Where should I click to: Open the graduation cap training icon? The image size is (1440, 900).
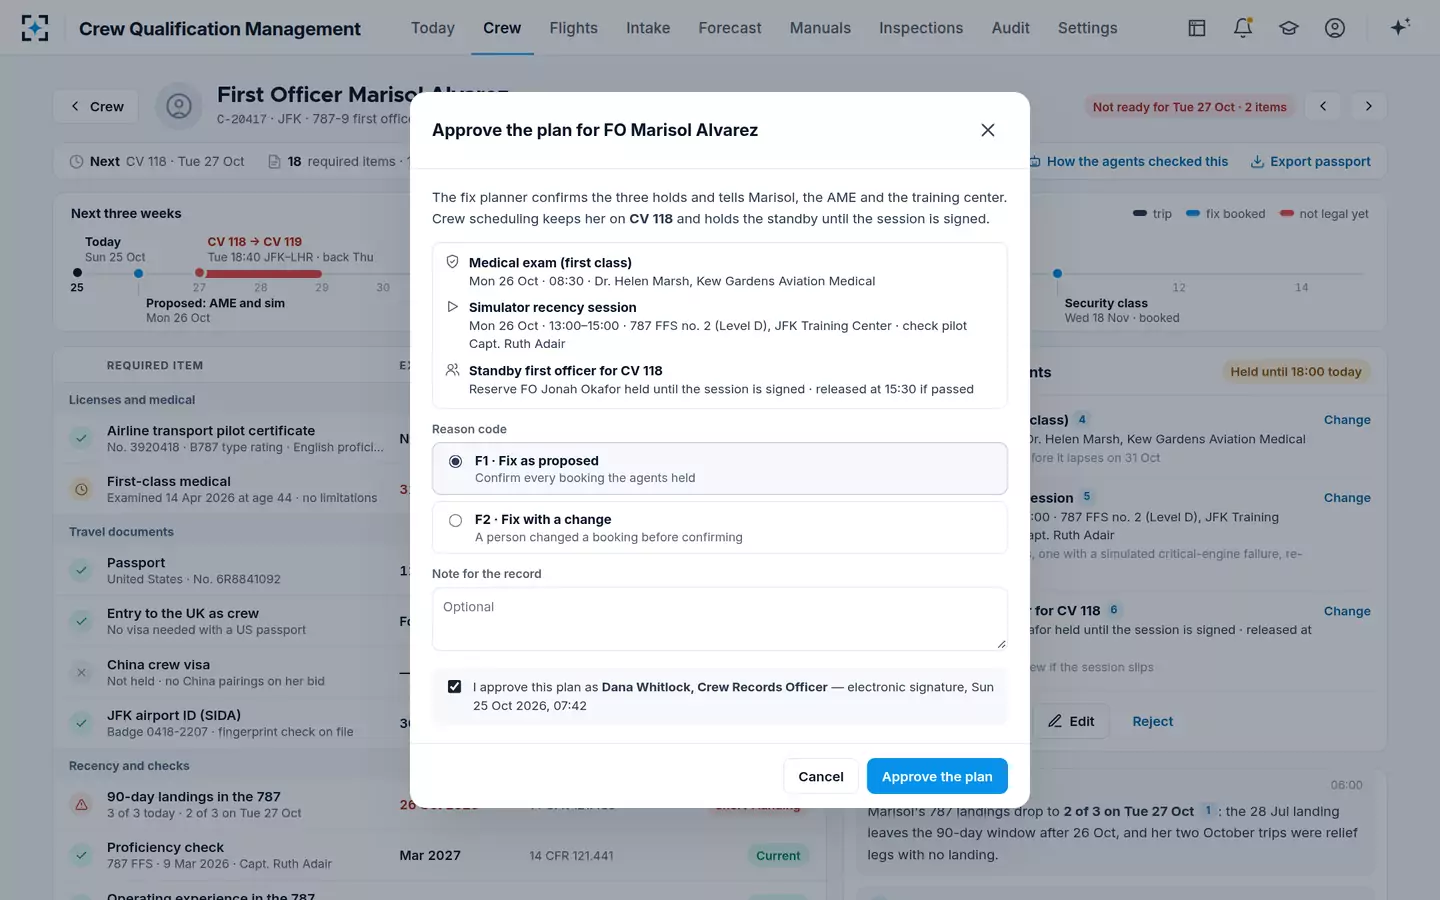pyautogui.click(x=1289, y=28)
